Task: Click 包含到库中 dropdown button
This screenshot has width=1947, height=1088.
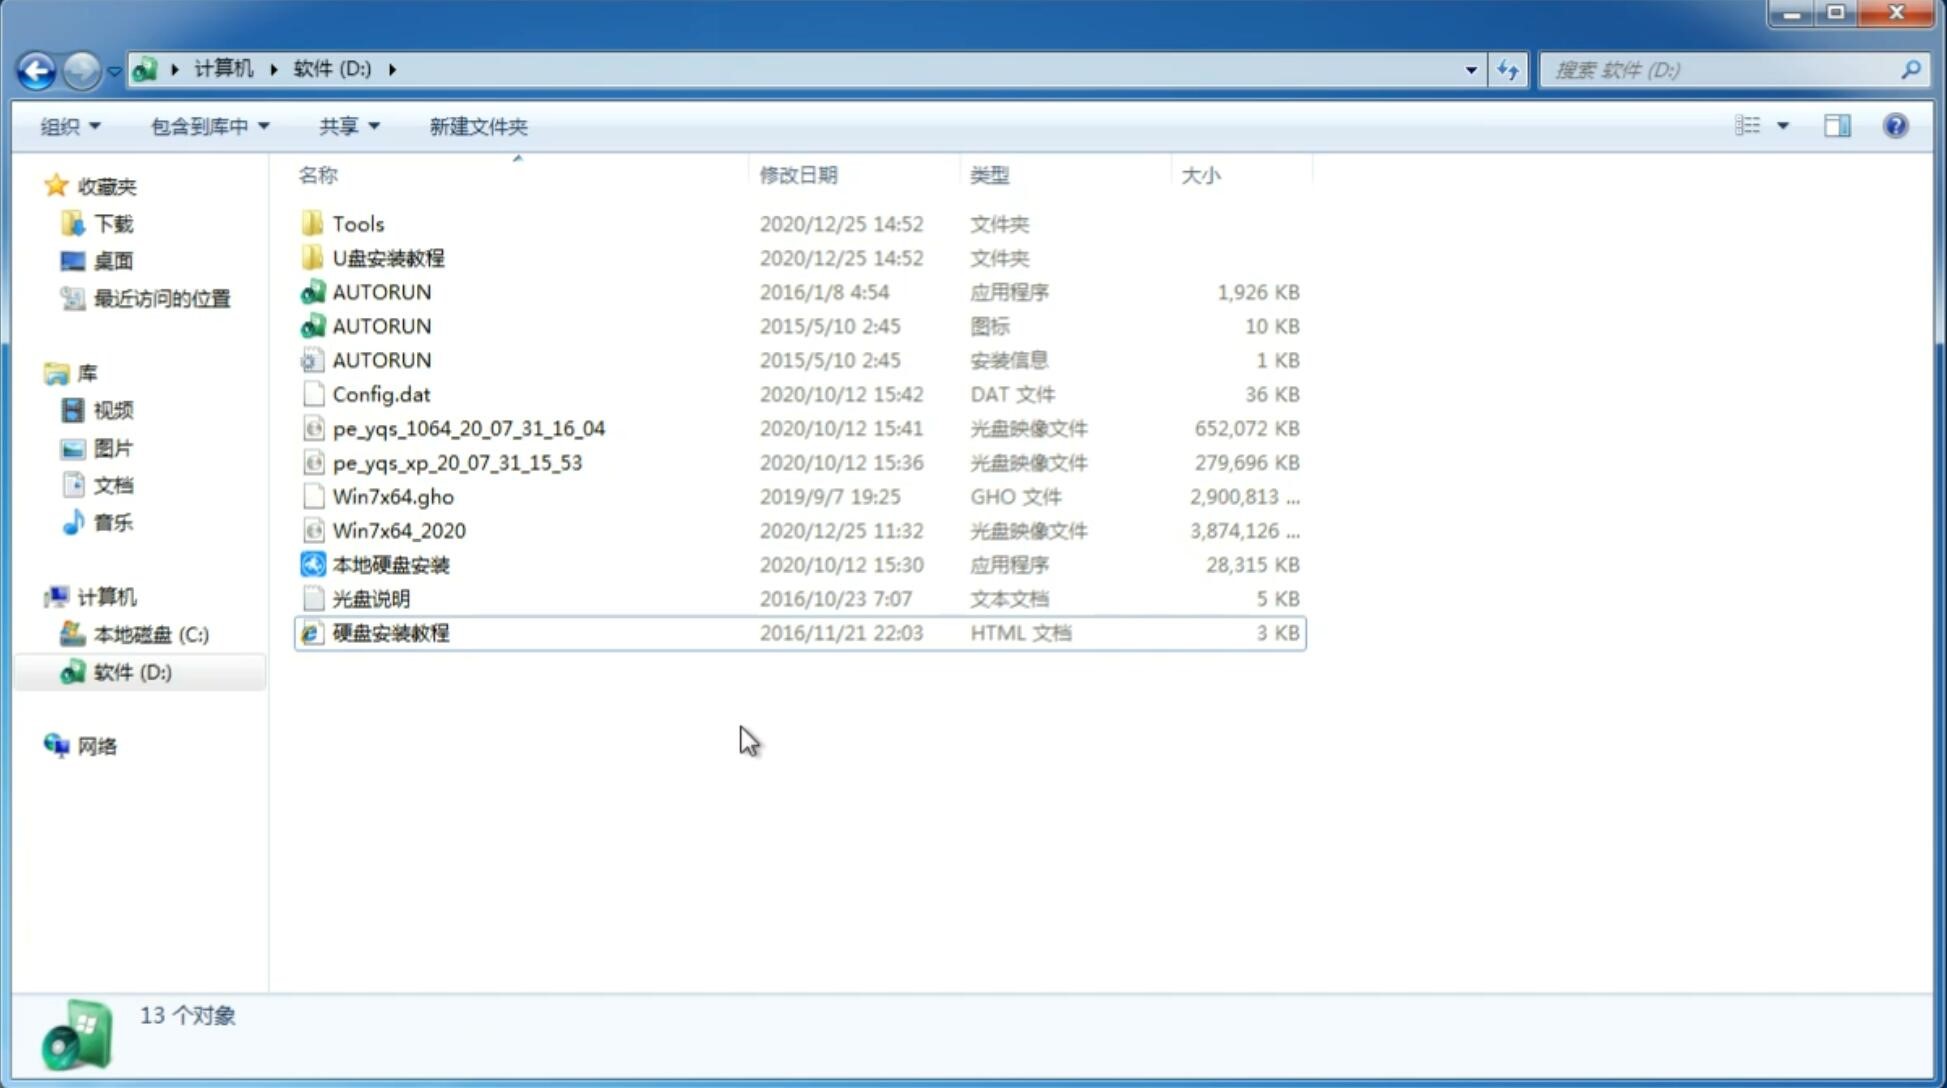Action: point(209,124)
